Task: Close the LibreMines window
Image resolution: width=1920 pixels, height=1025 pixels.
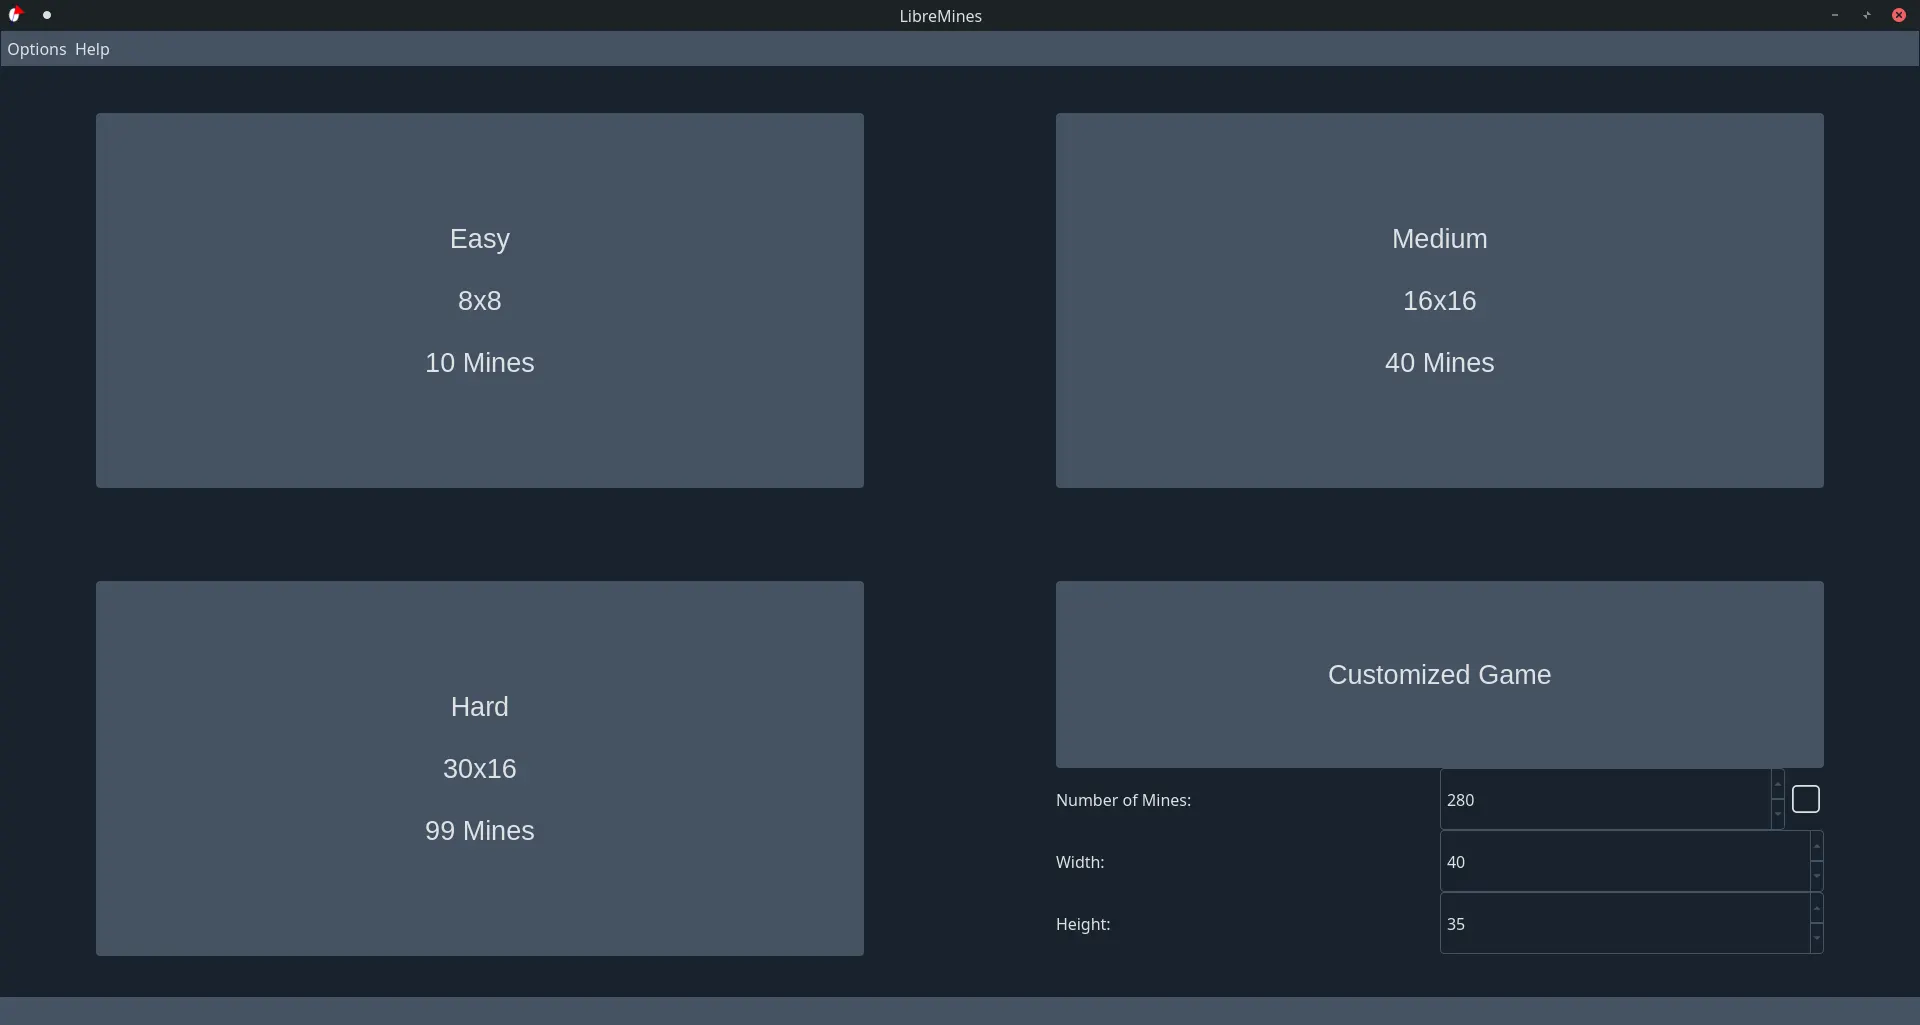Action: (x=1899, y=15)
